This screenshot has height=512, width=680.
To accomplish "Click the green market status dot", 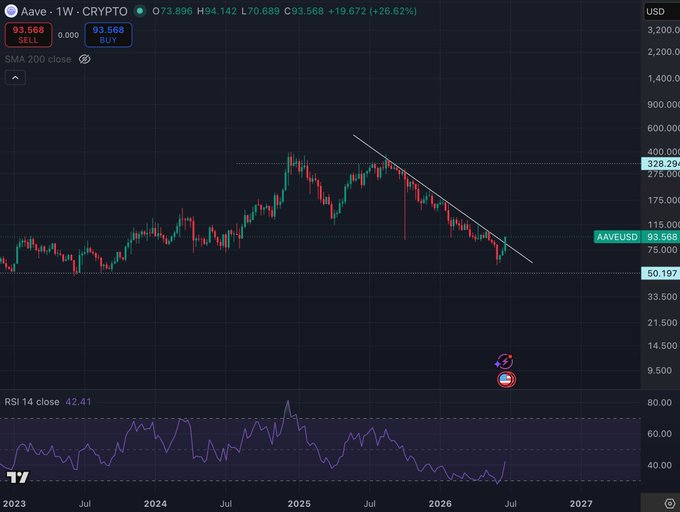I will 140,11.
